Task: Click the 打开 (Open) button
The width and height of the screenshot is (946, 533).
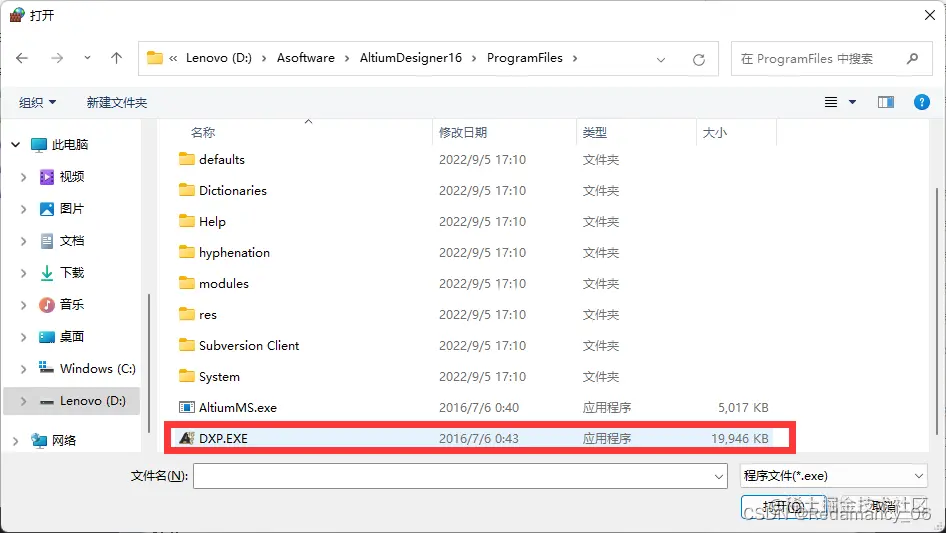Action: [783, 506]
